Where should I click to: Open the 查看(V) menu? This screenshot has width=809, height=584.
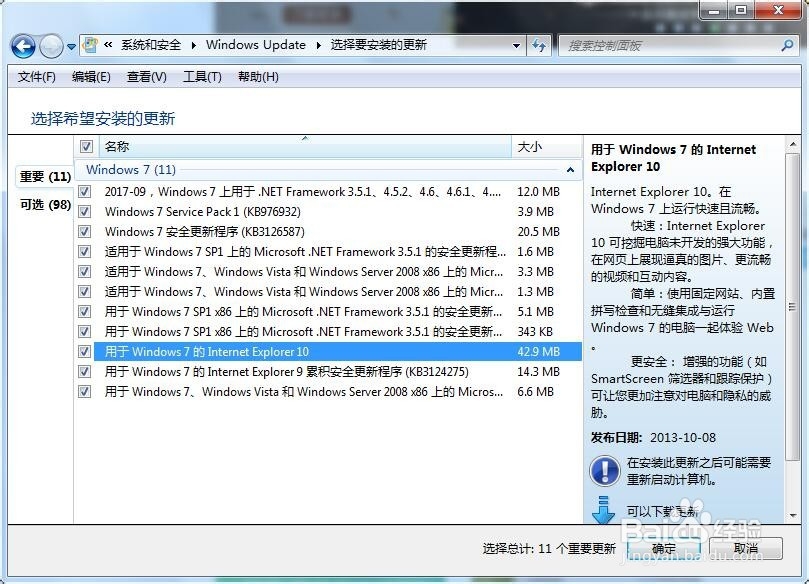pyautogui.click(x=147, y=77)
